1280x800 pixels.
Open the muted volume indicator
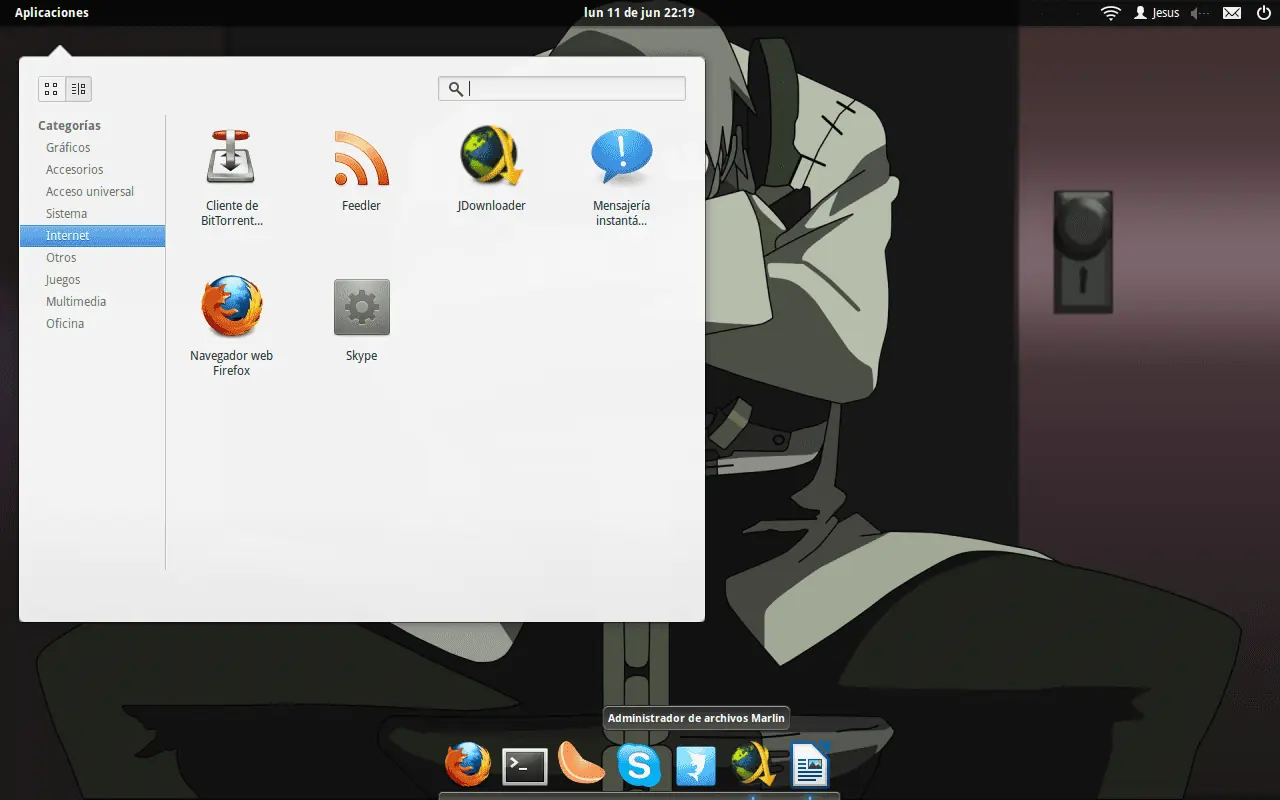tap(1201, 13)
